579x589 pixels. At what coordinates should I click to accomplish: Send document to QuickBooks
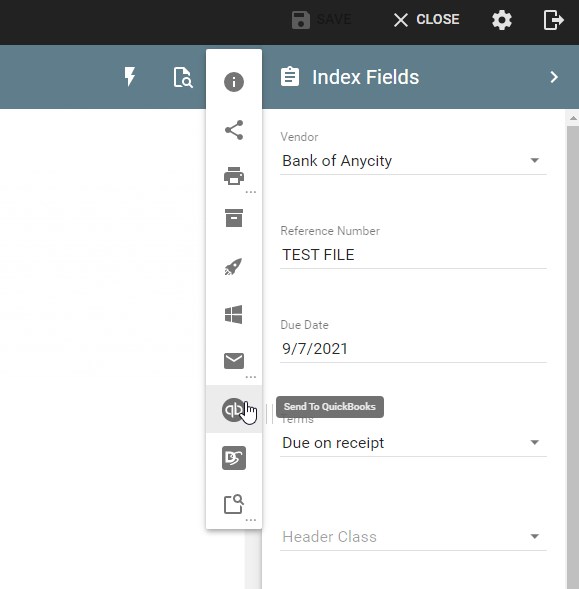(234, 410)
